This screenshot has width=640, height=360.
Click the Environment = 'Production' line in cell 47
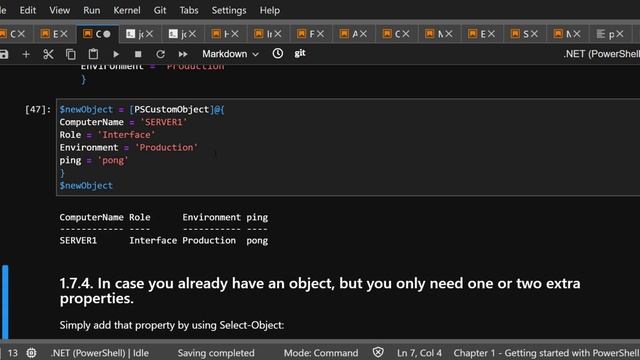coord(129,147)
